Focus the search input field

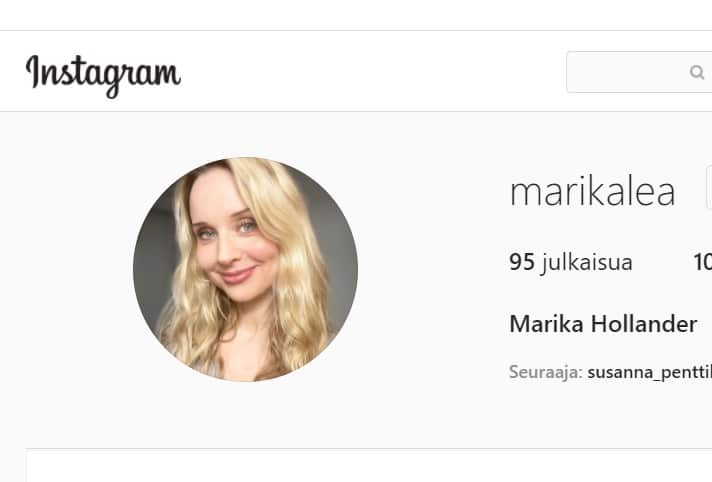(639, 72)
